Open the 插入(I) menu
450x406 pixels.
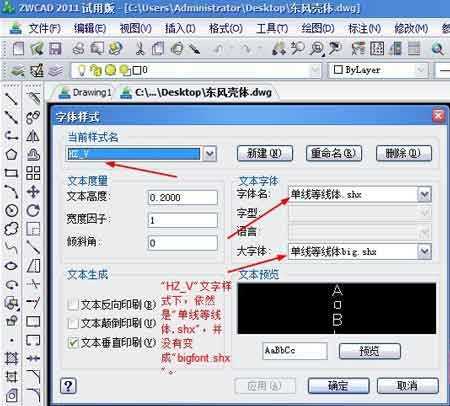(180, 29)
